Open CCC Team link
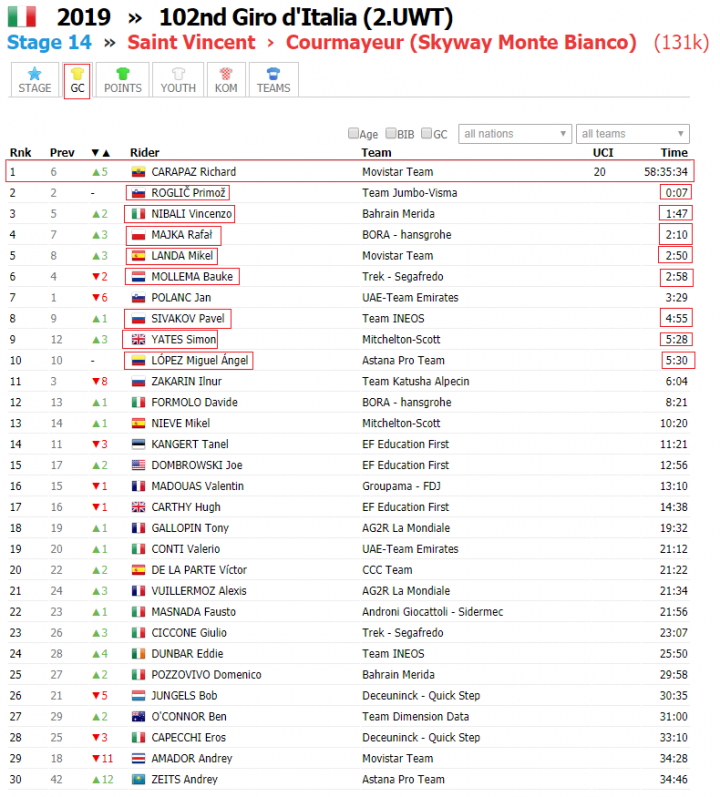This screenshot has width=720, height=797. 387,570
